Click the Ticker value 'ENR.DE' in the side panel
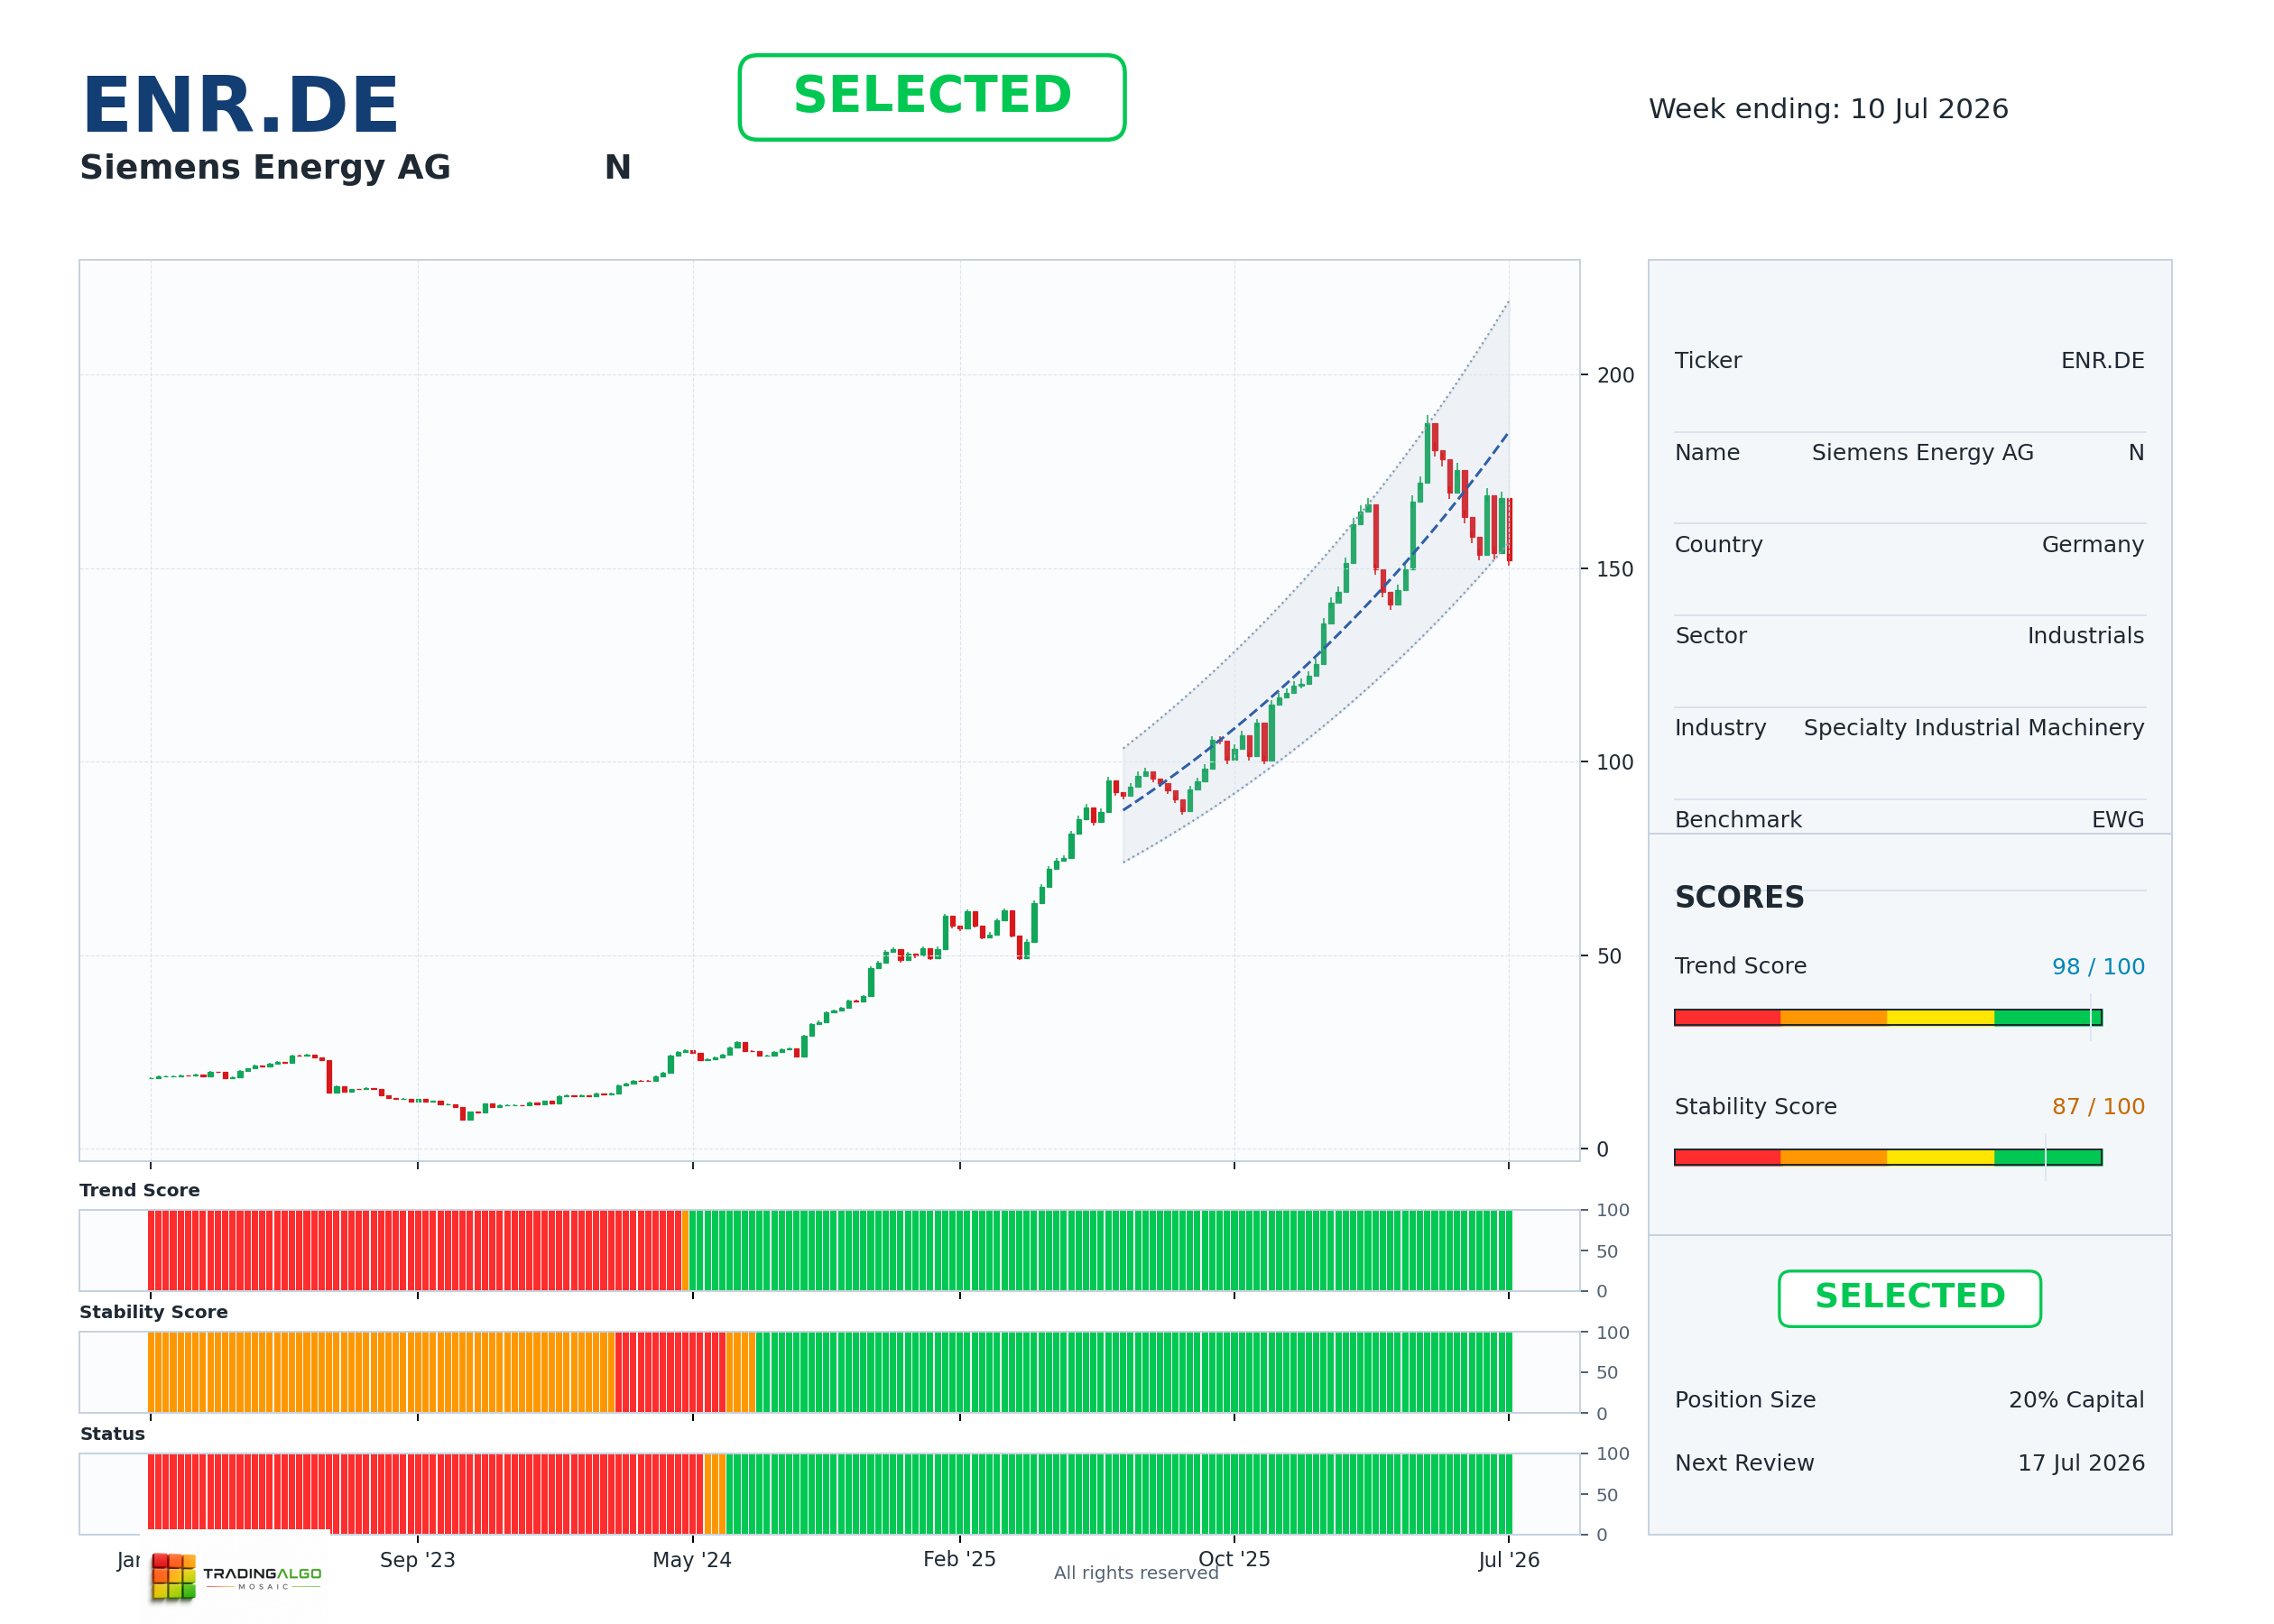The width and height of the screenshot is (2274, 1624). click(2102, 360)
